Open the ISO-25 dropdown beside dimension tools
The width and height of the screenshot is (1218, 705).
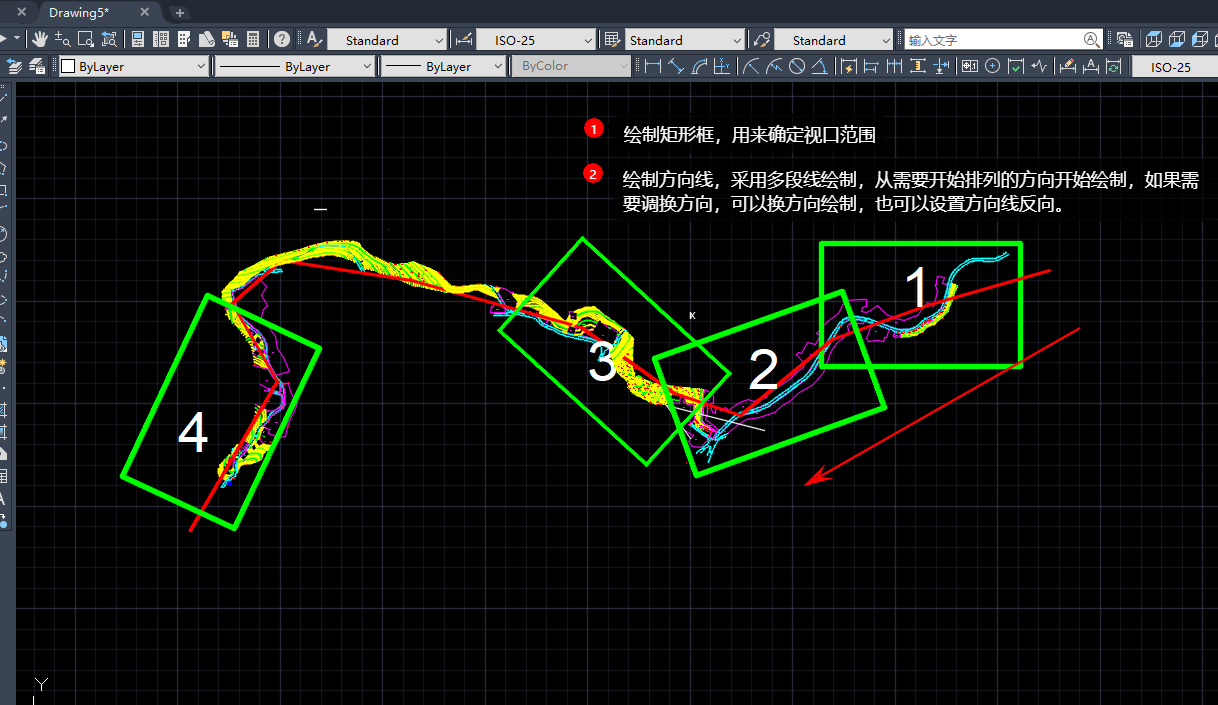point(1174,66)
